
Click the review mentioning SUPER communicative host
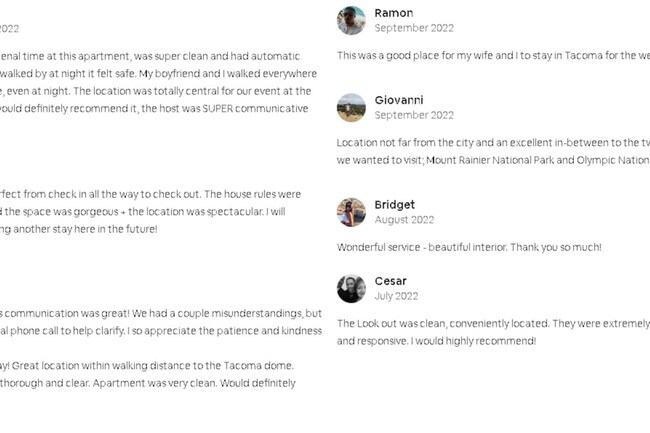click(158, 82)
